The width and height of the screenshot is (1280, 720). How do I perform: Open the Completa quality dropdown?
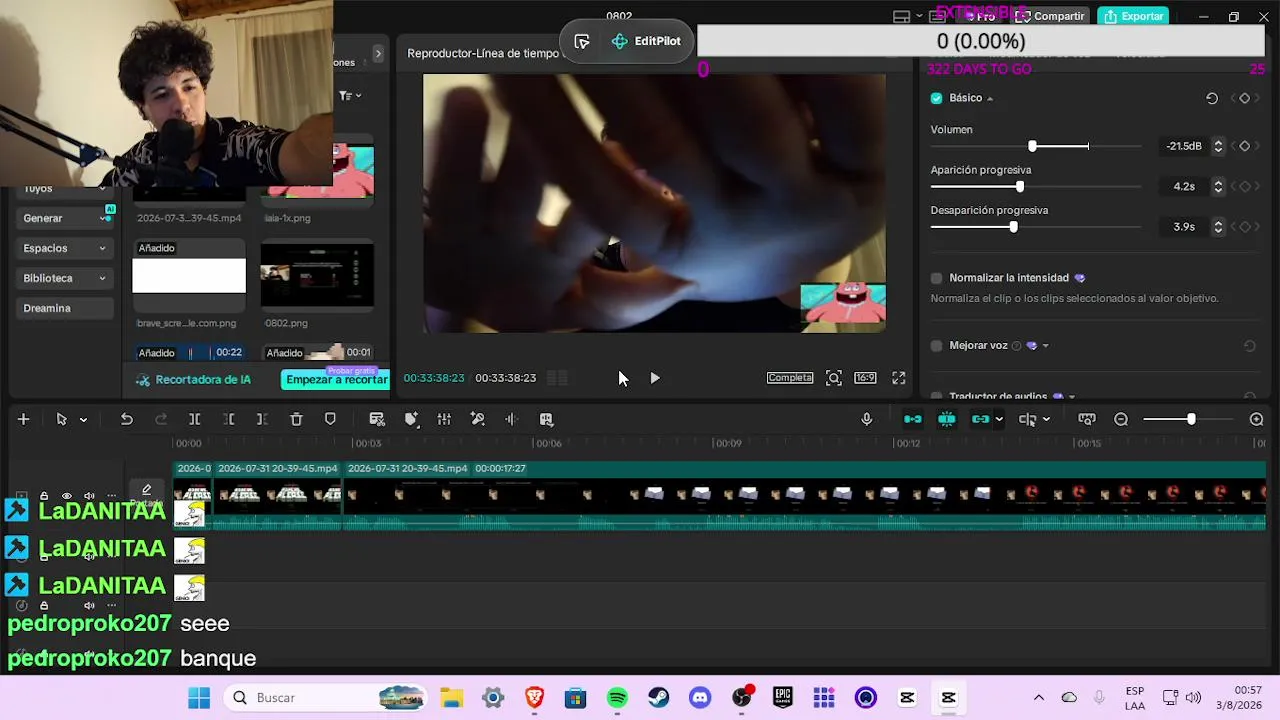[790, 378]
